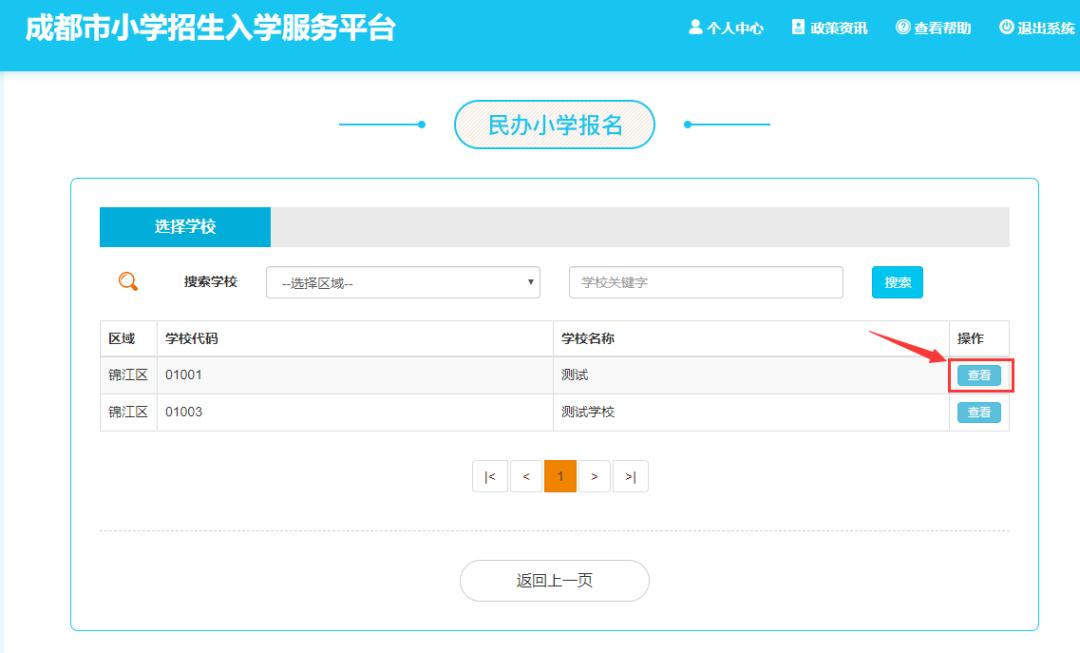Image resolution: width=1080 pixels, height=653 pixels.
Task: Click the 搜索 search button
Action: click(897, 282)
